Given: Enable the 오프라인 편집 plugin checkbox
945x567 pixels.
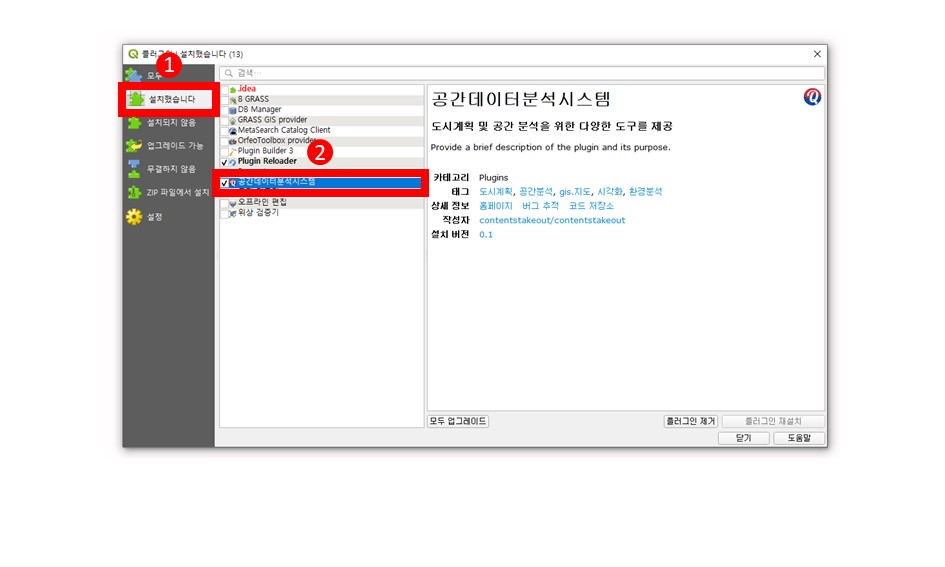Looking at the screenshot, I should click(x=224, y=203).
